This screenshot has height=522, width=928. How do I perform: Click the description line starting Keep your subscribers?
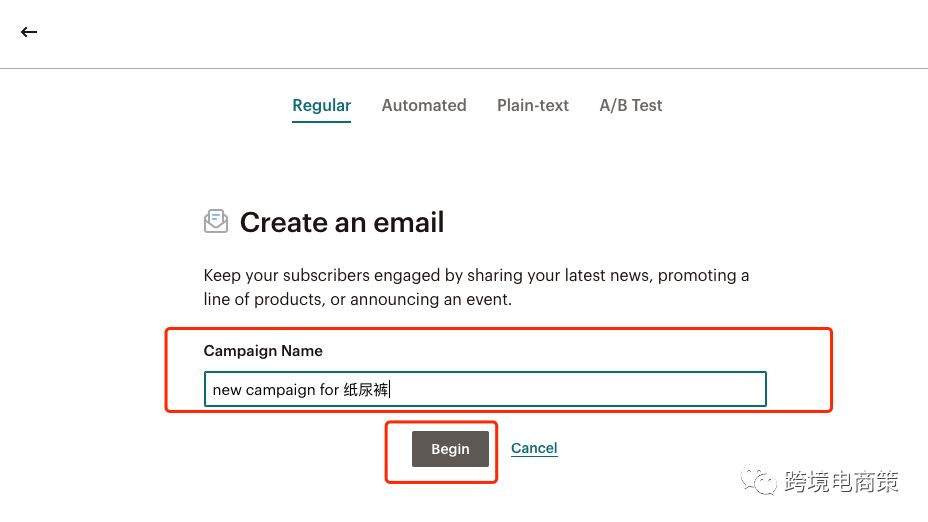coord(476,275)
